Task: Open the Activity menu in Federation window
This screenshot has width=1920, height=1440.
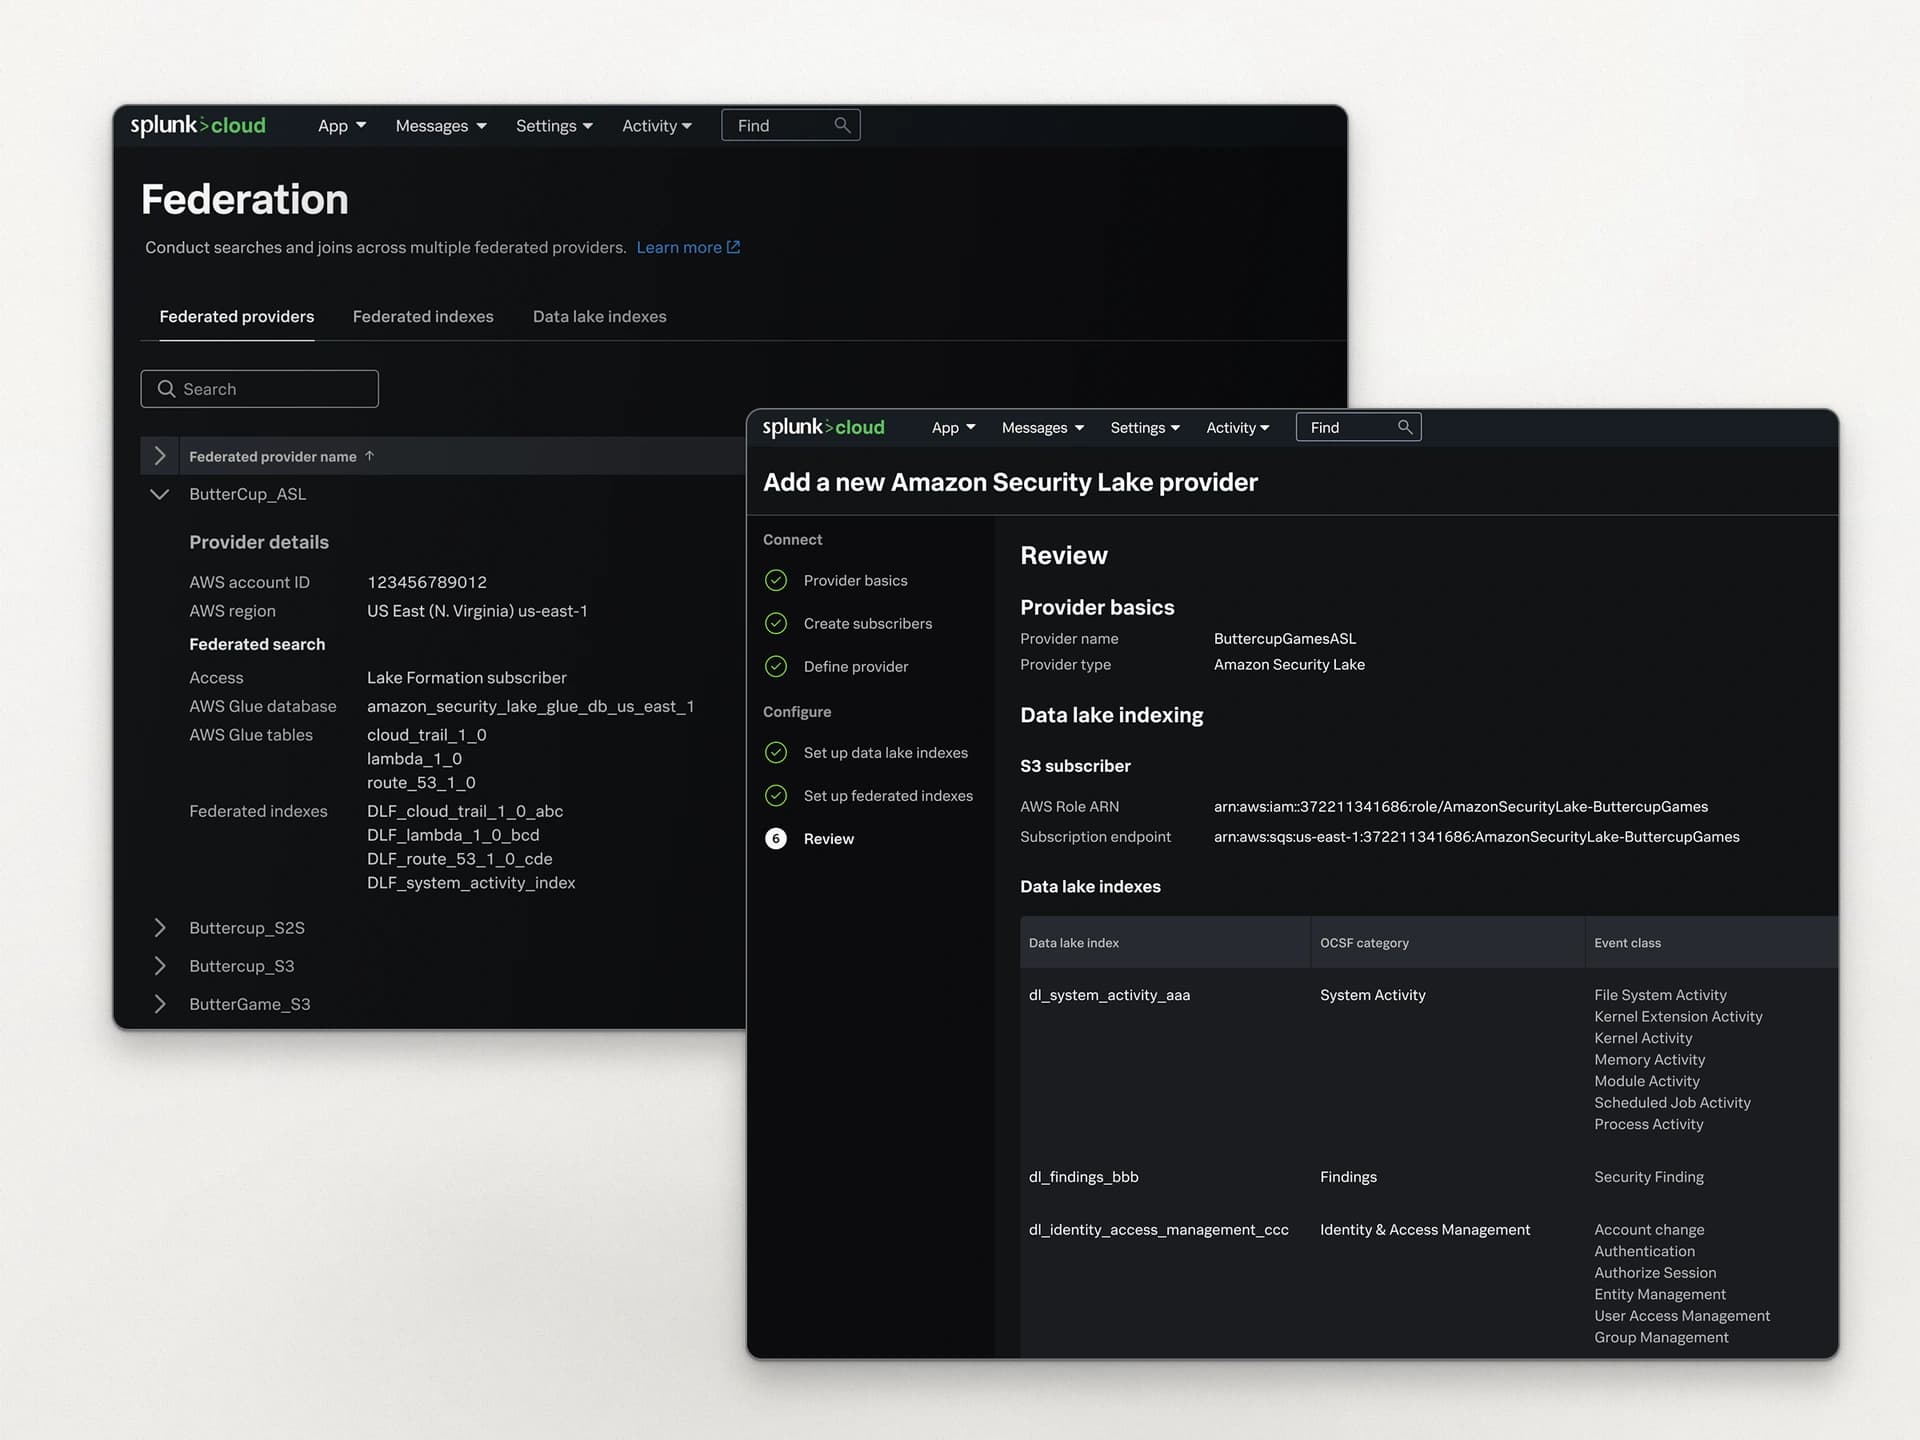Action: (657, 125)
